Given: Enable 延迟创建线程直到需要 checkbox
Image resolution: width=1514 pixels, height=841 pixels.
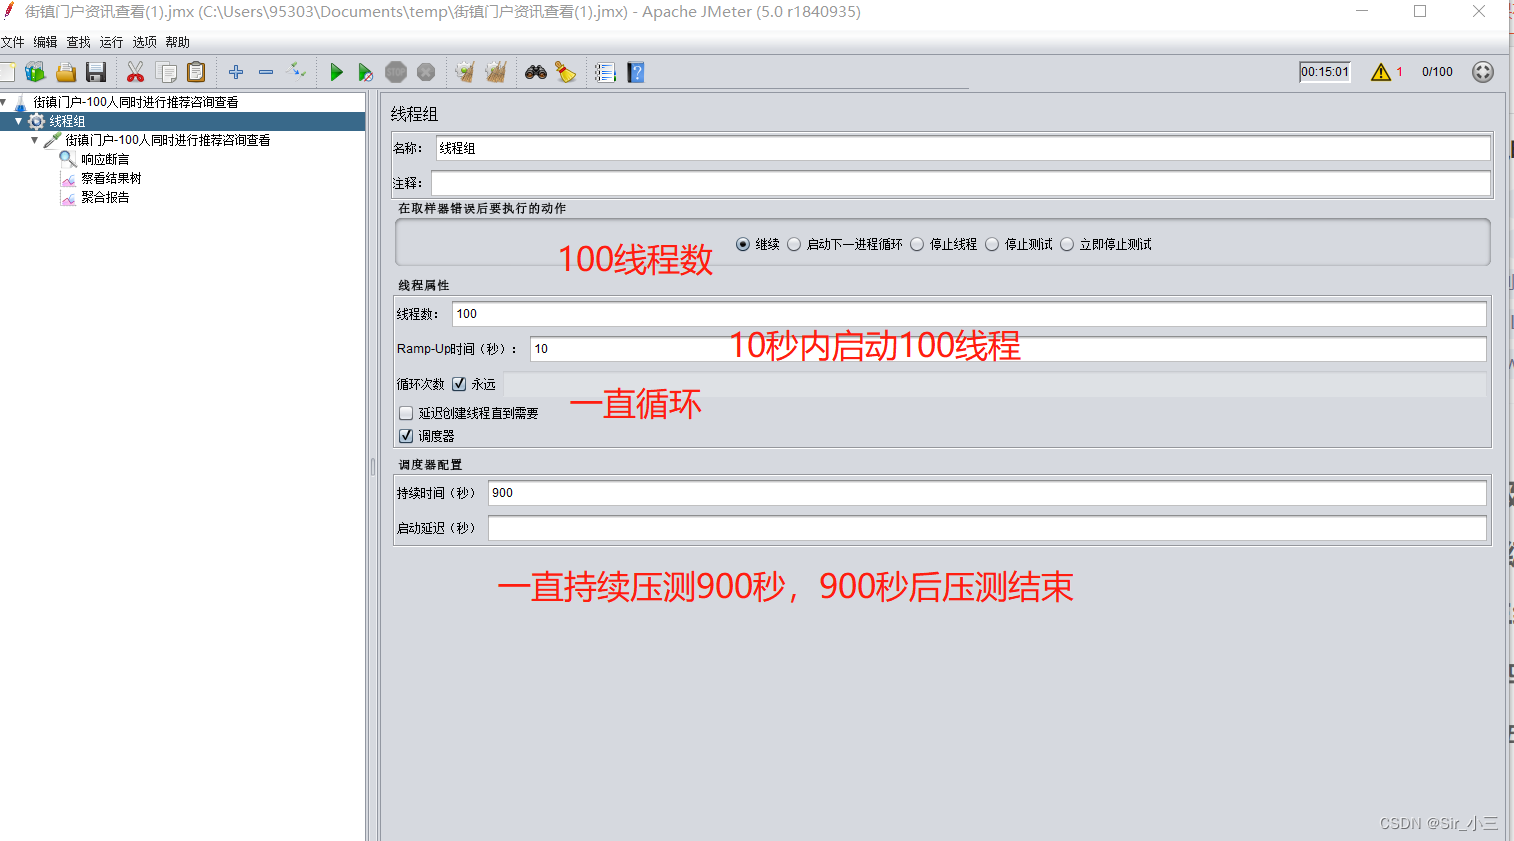Looking at the screenshot, I should [x=406, y=413].
